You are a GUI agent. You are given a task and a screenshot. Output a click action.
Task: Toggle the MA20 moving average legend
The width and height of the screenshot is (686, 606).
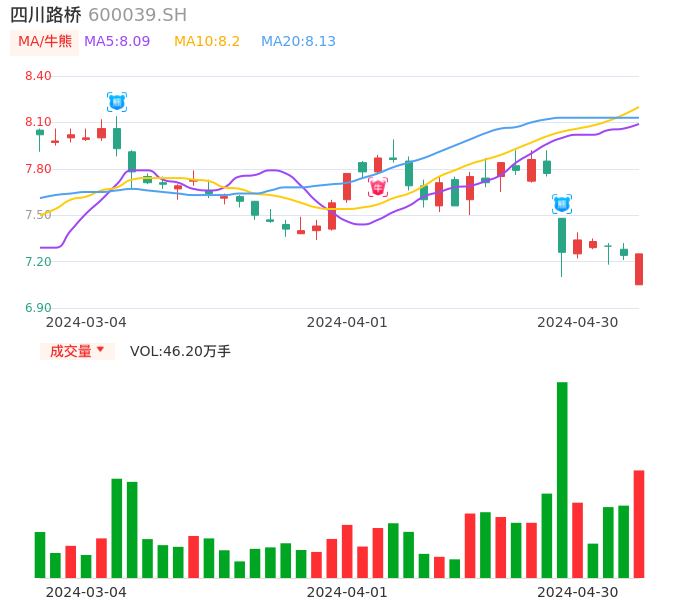click(298, 42)
